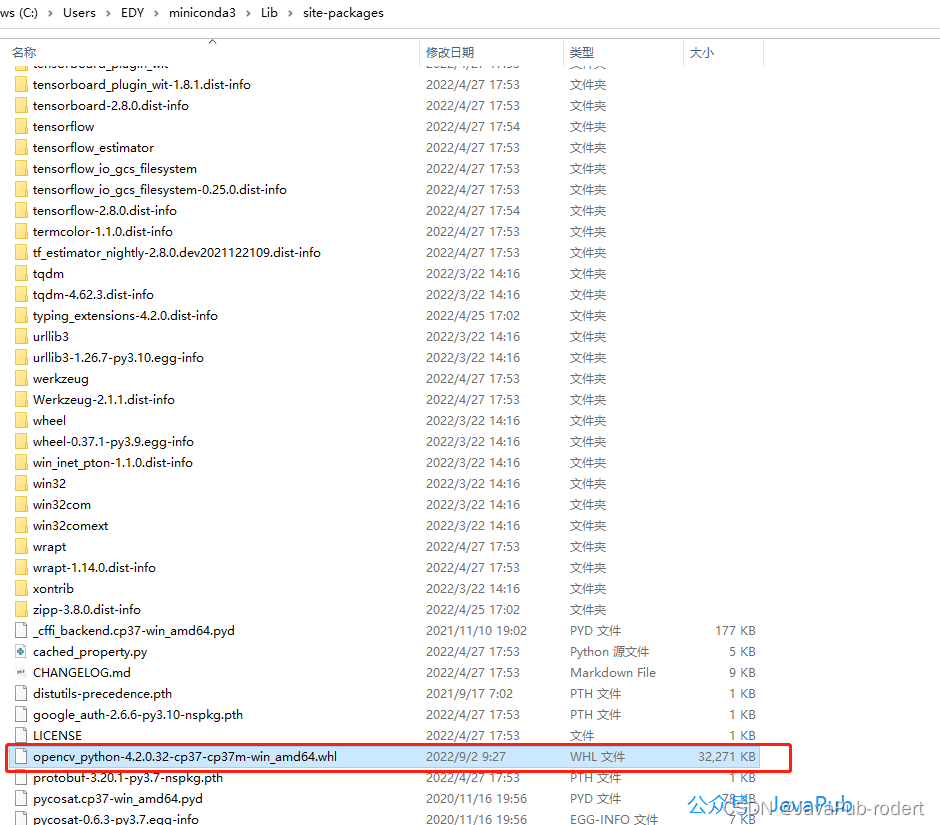Select urllib3-1.26.7-py3.10.egg-info folder name
The height and width of the screenshot is (825, 940).
point(118,357)
